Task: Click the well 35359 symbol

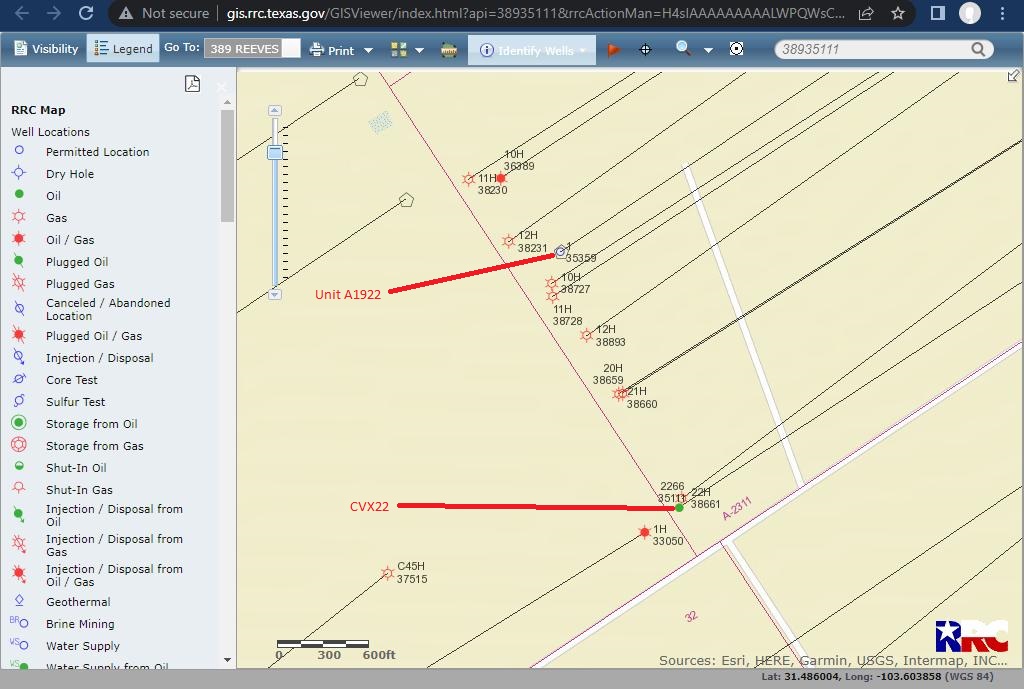Action: (560, 251)
